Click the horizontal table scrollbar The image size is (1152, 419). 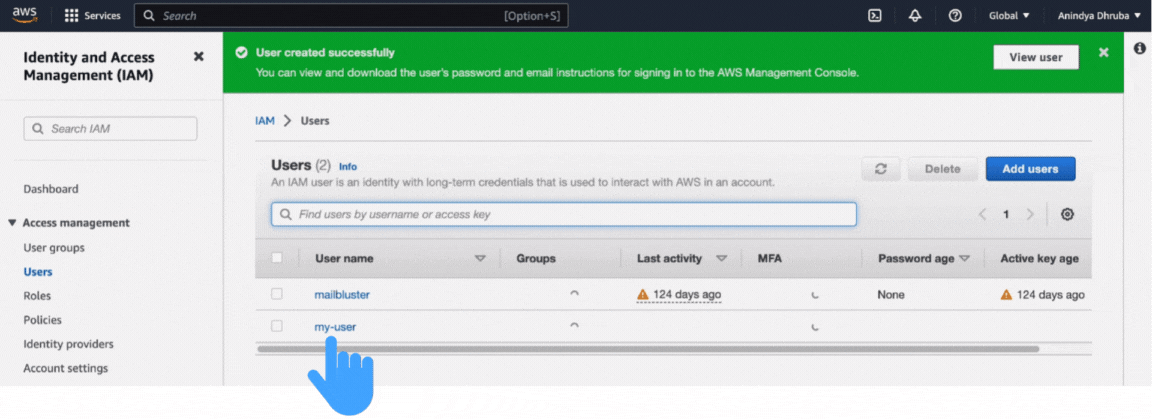coord(648,349)
